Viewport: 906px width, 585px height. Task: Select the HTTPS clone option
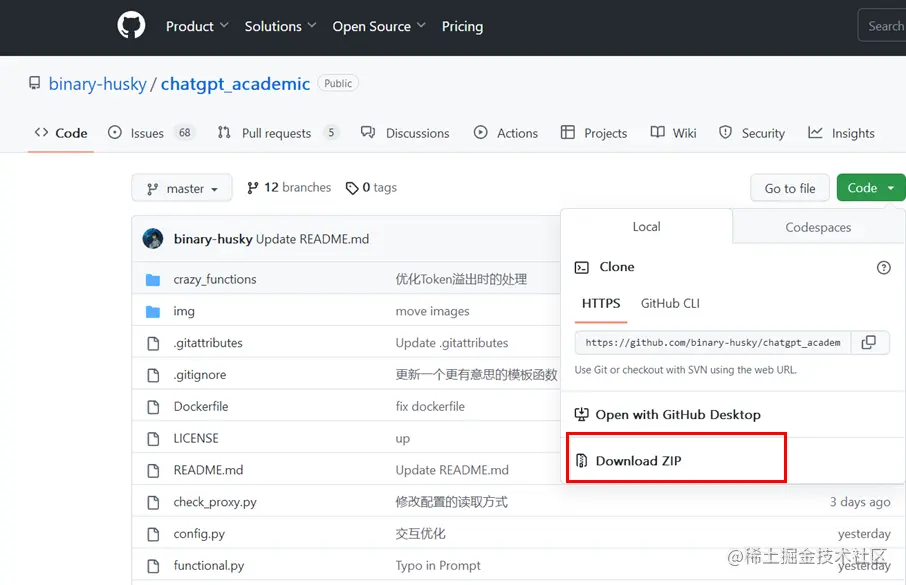click(601, 303)
